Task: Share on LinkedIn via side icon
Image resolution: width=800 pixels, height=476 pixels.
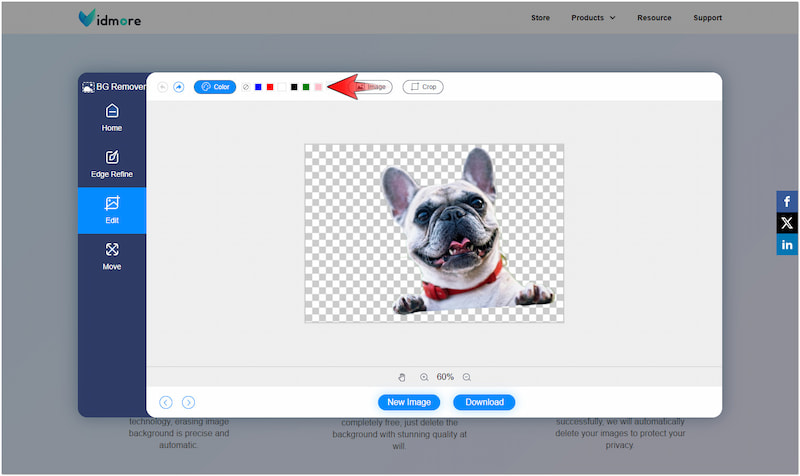Action: tap(787, 245)
